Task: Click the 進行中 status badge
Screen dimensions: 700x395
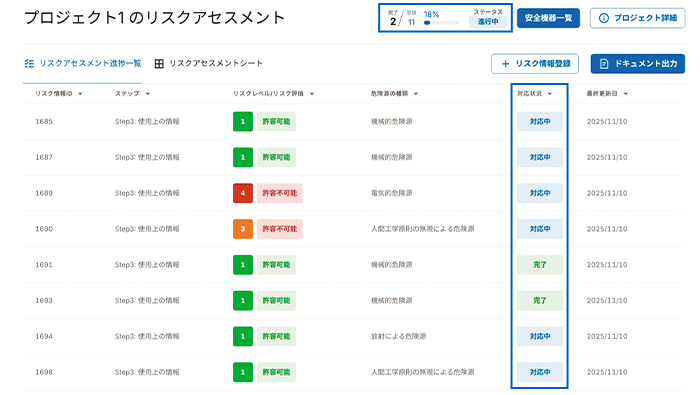Action: pos(488,21)
